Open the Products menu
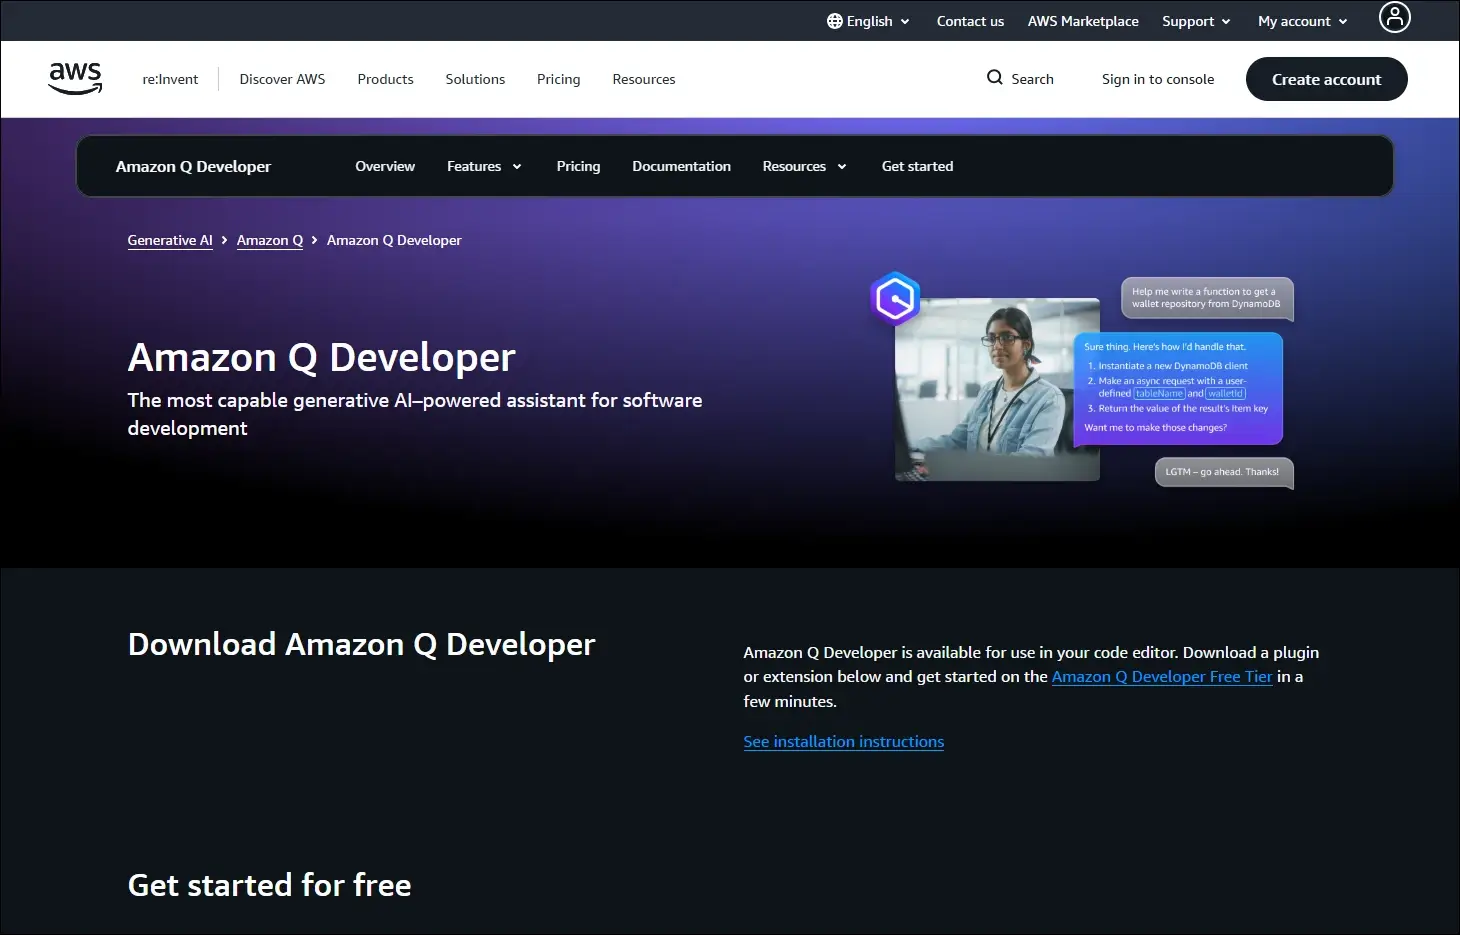This screenshot has height=935, width=1460. [385, 79]
